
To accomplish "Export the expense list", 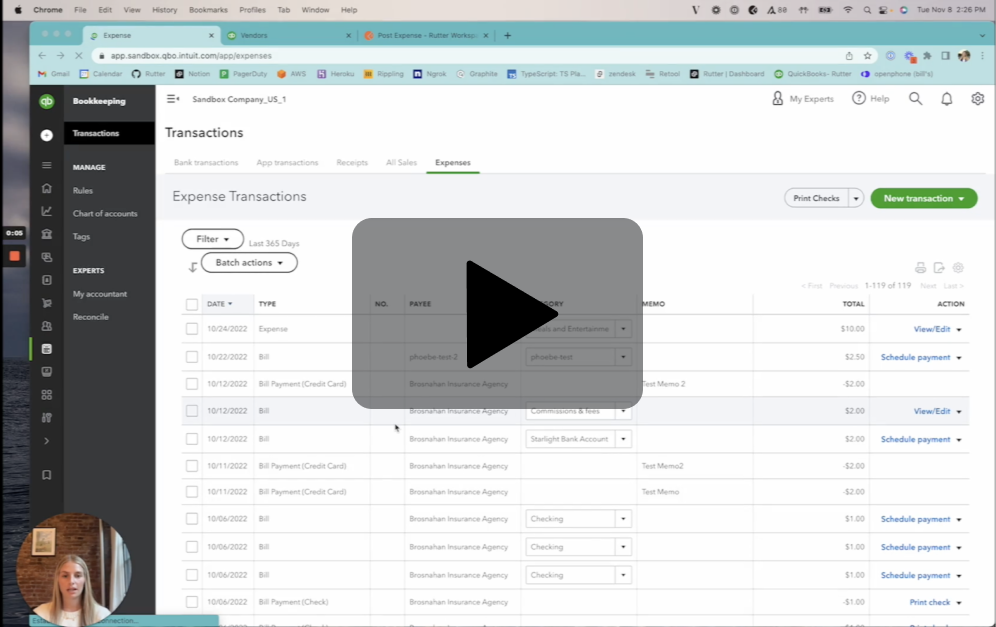I will coord(939,267).
